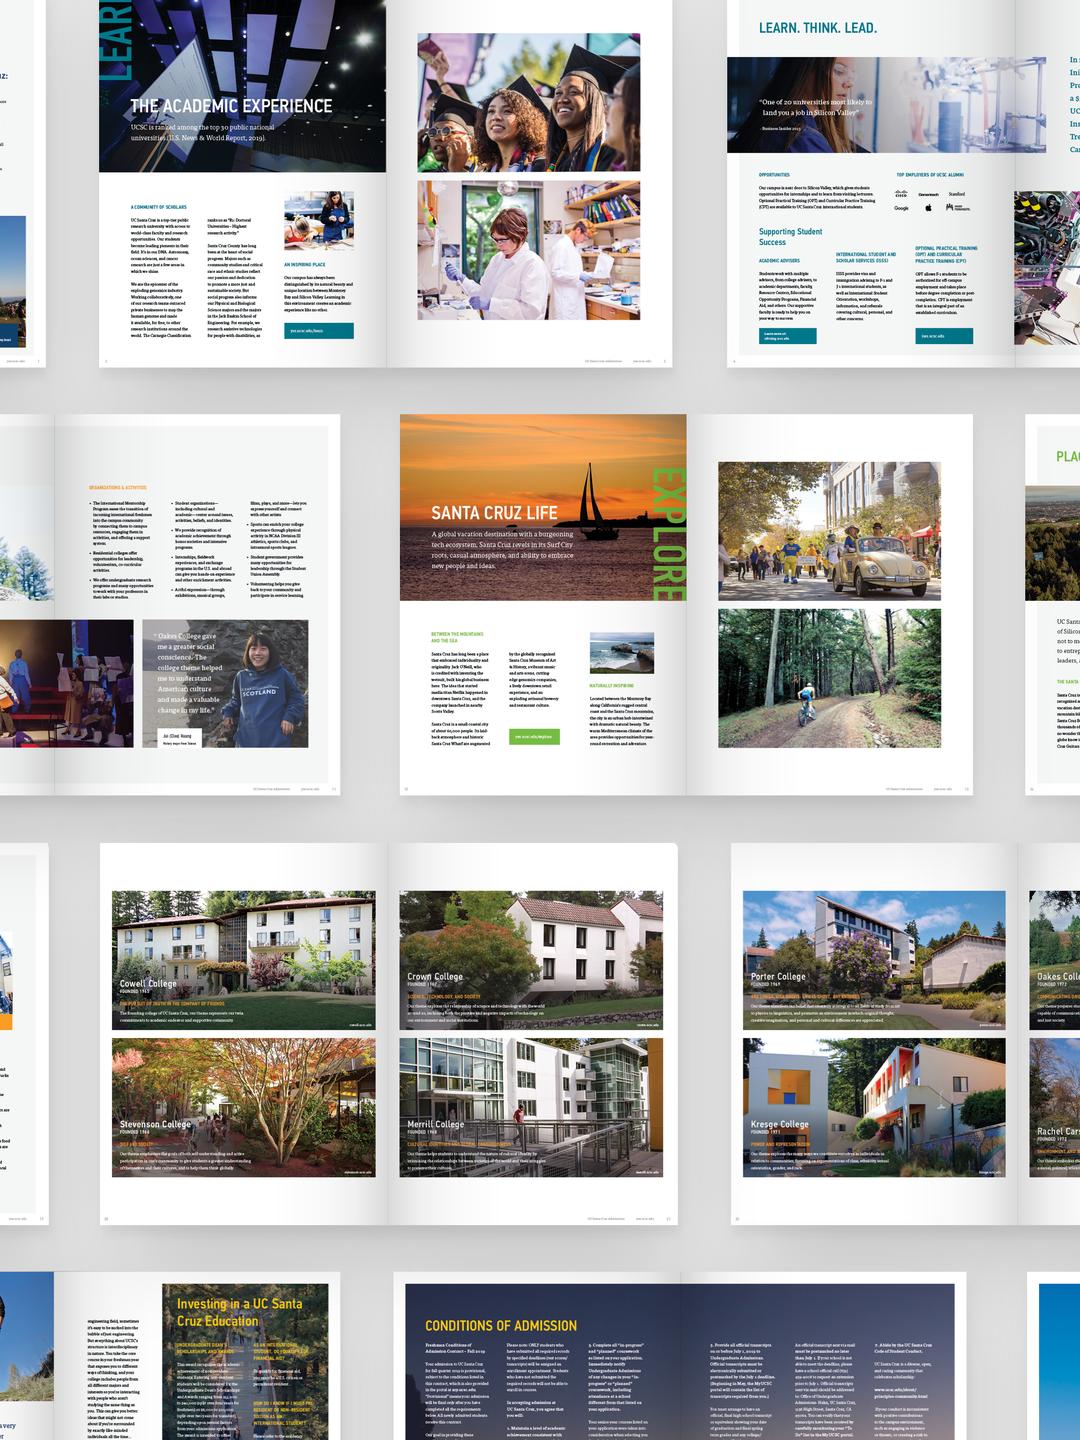Click the small rocky coastline photo
The height and width of the screenshot is (1440, 1080).
point(622,654)
